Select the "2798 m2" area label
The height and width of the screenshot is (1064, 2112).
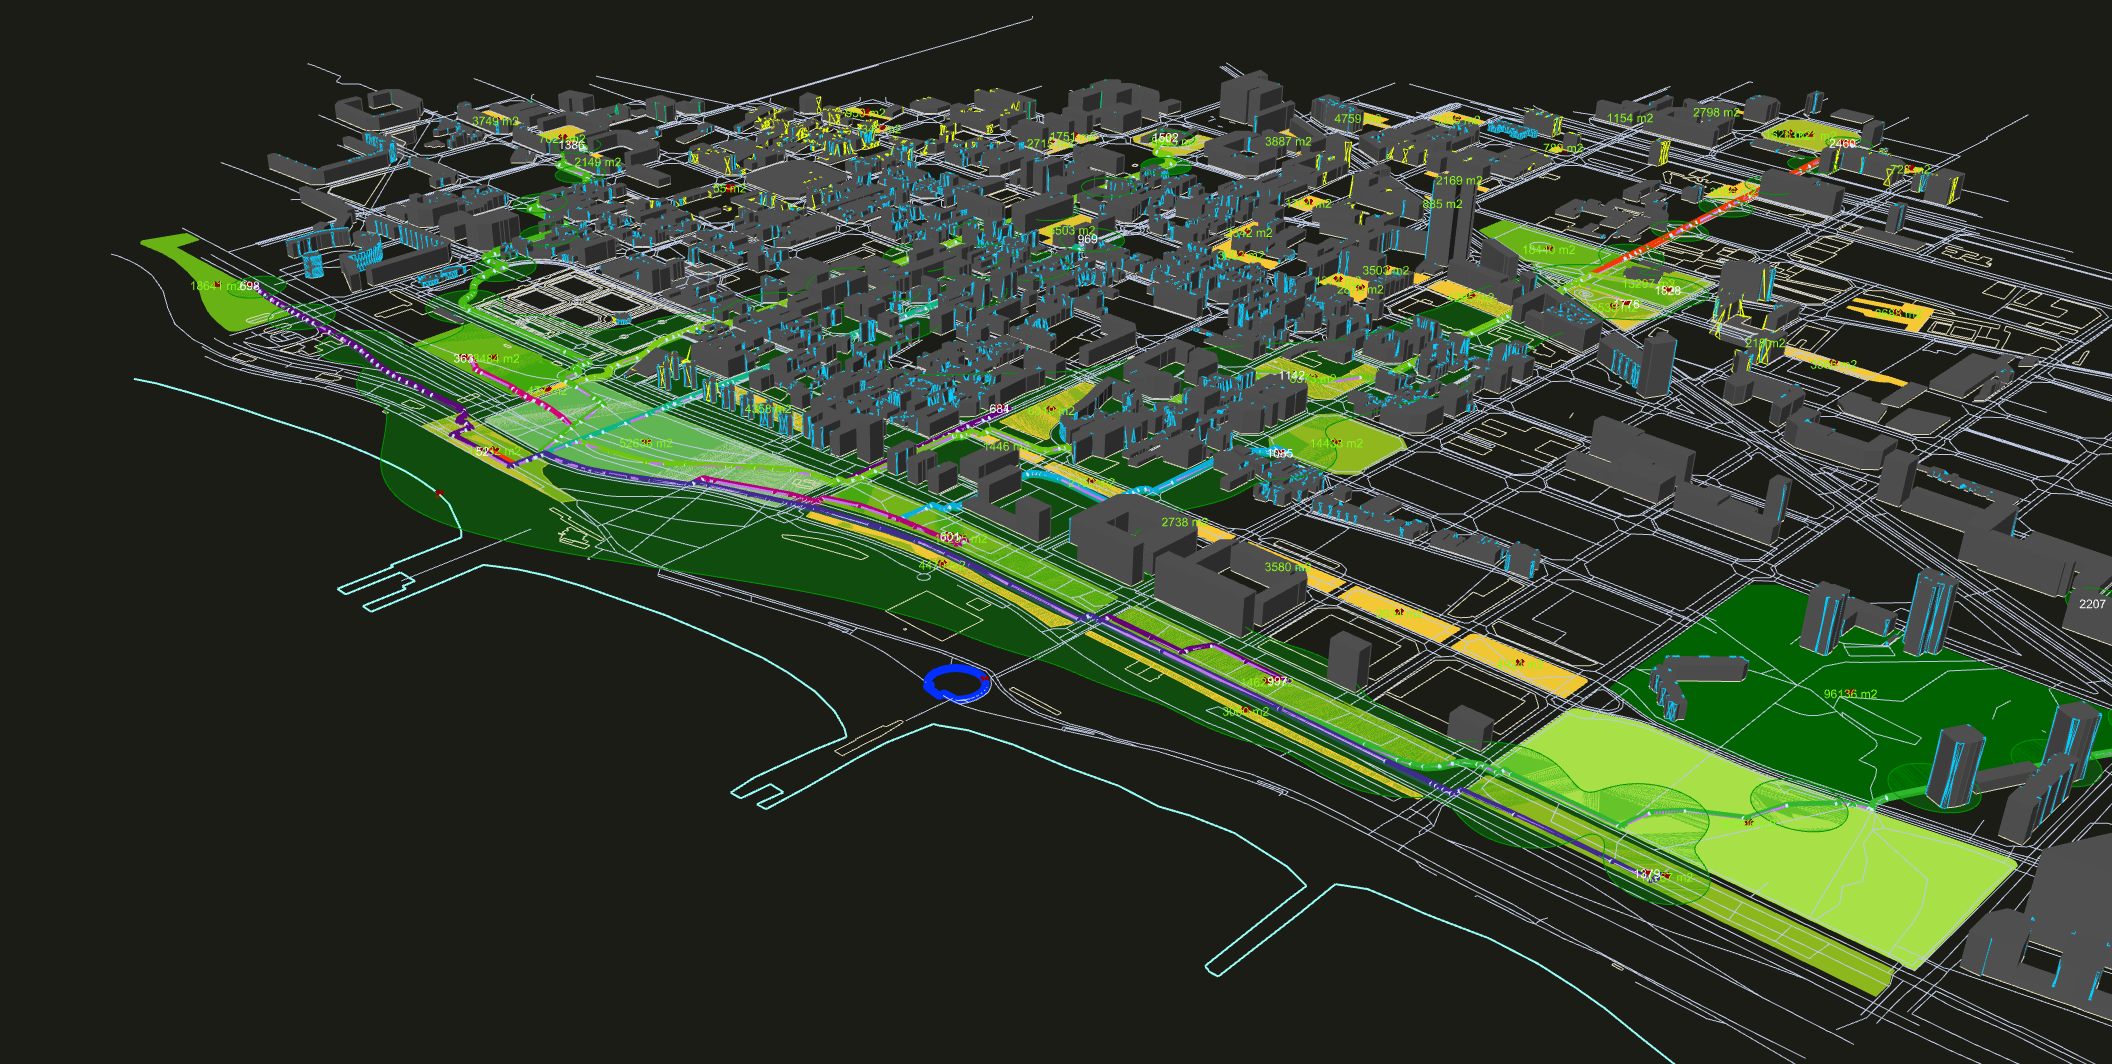pyautogui.click(x=1716, y=112)
